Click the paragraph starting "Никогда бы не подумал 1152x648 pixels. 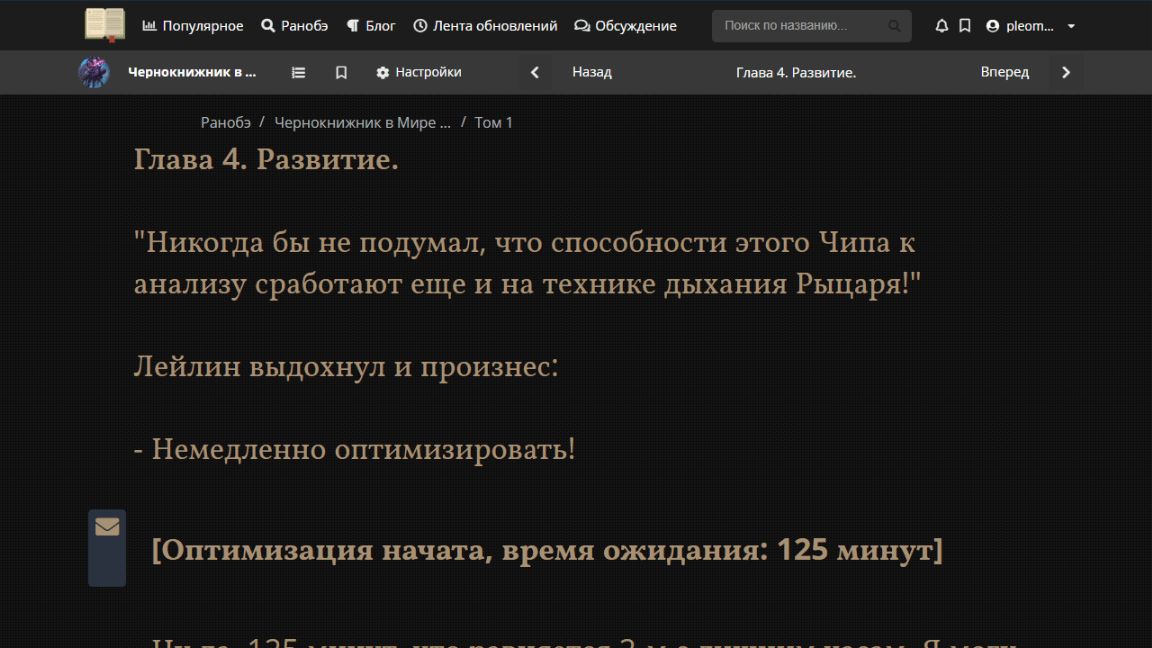coord(527,263)
